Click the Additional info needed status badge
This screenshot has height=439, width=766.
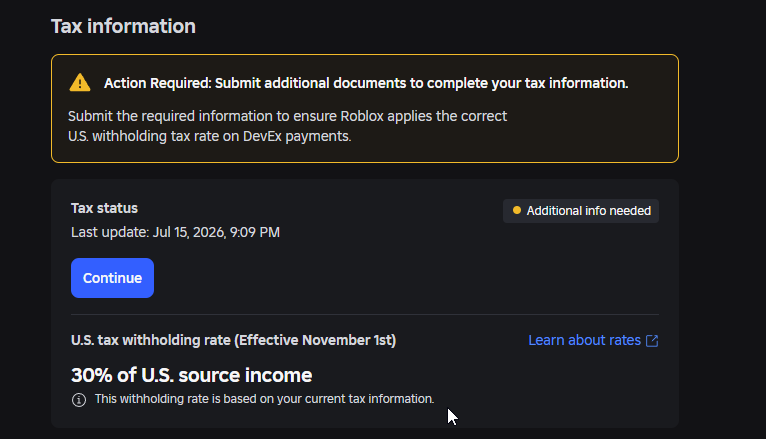581,211
